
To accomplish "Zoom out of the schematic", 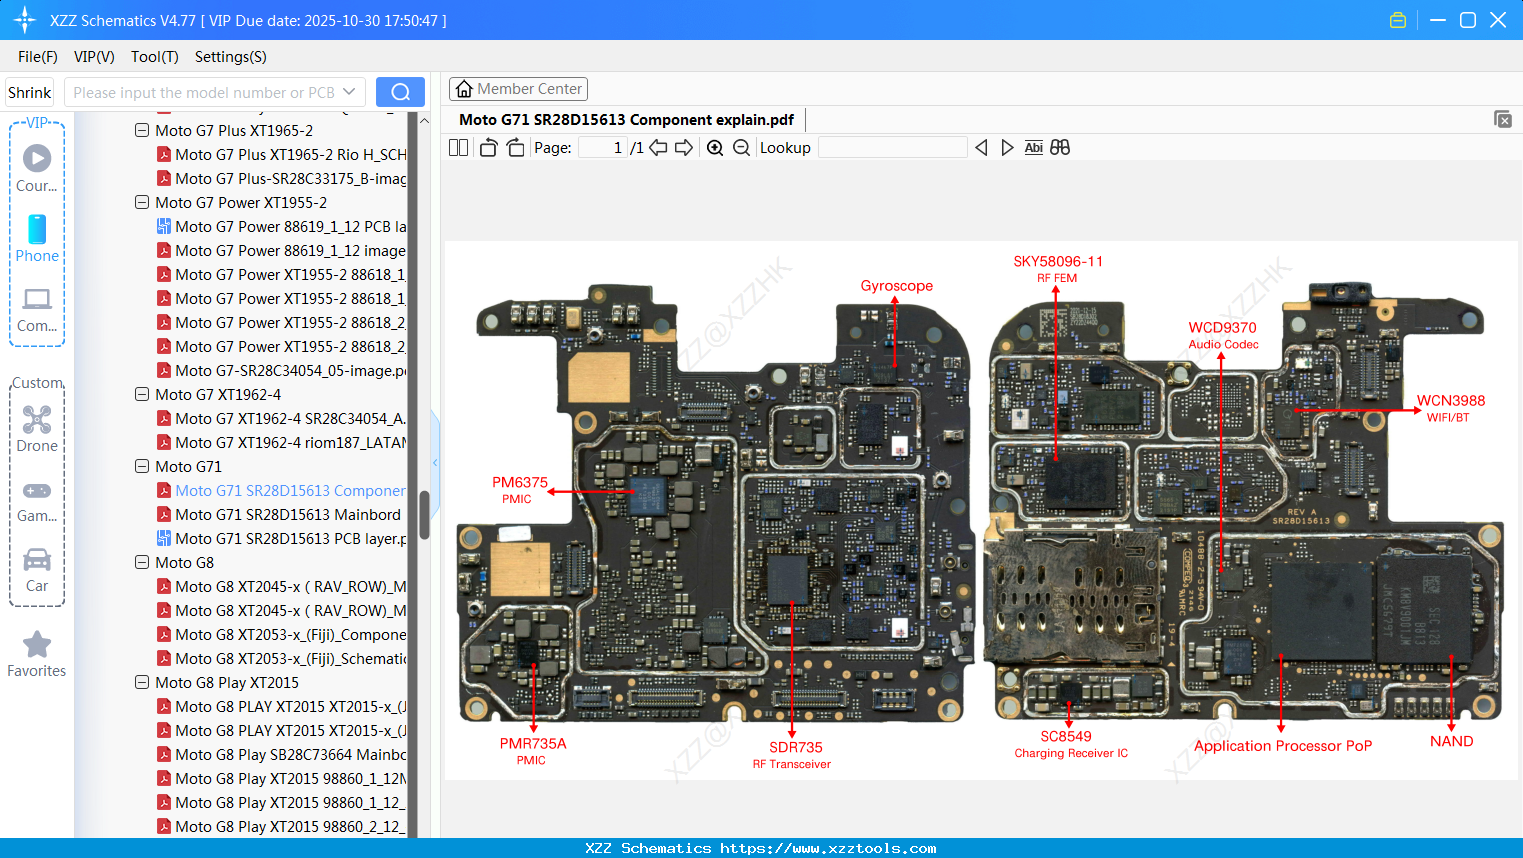I will pos(741,147).
